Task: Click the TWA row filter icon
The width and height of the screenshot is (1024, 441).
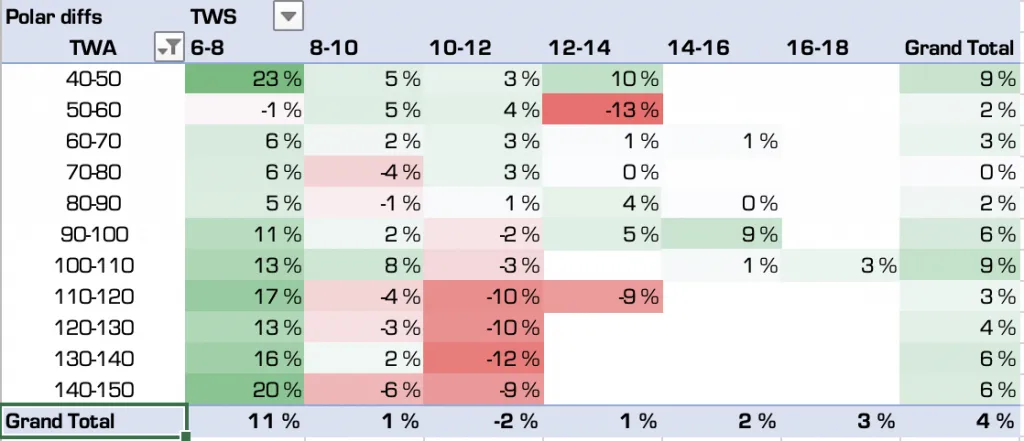Action: (x=170, y=47)
